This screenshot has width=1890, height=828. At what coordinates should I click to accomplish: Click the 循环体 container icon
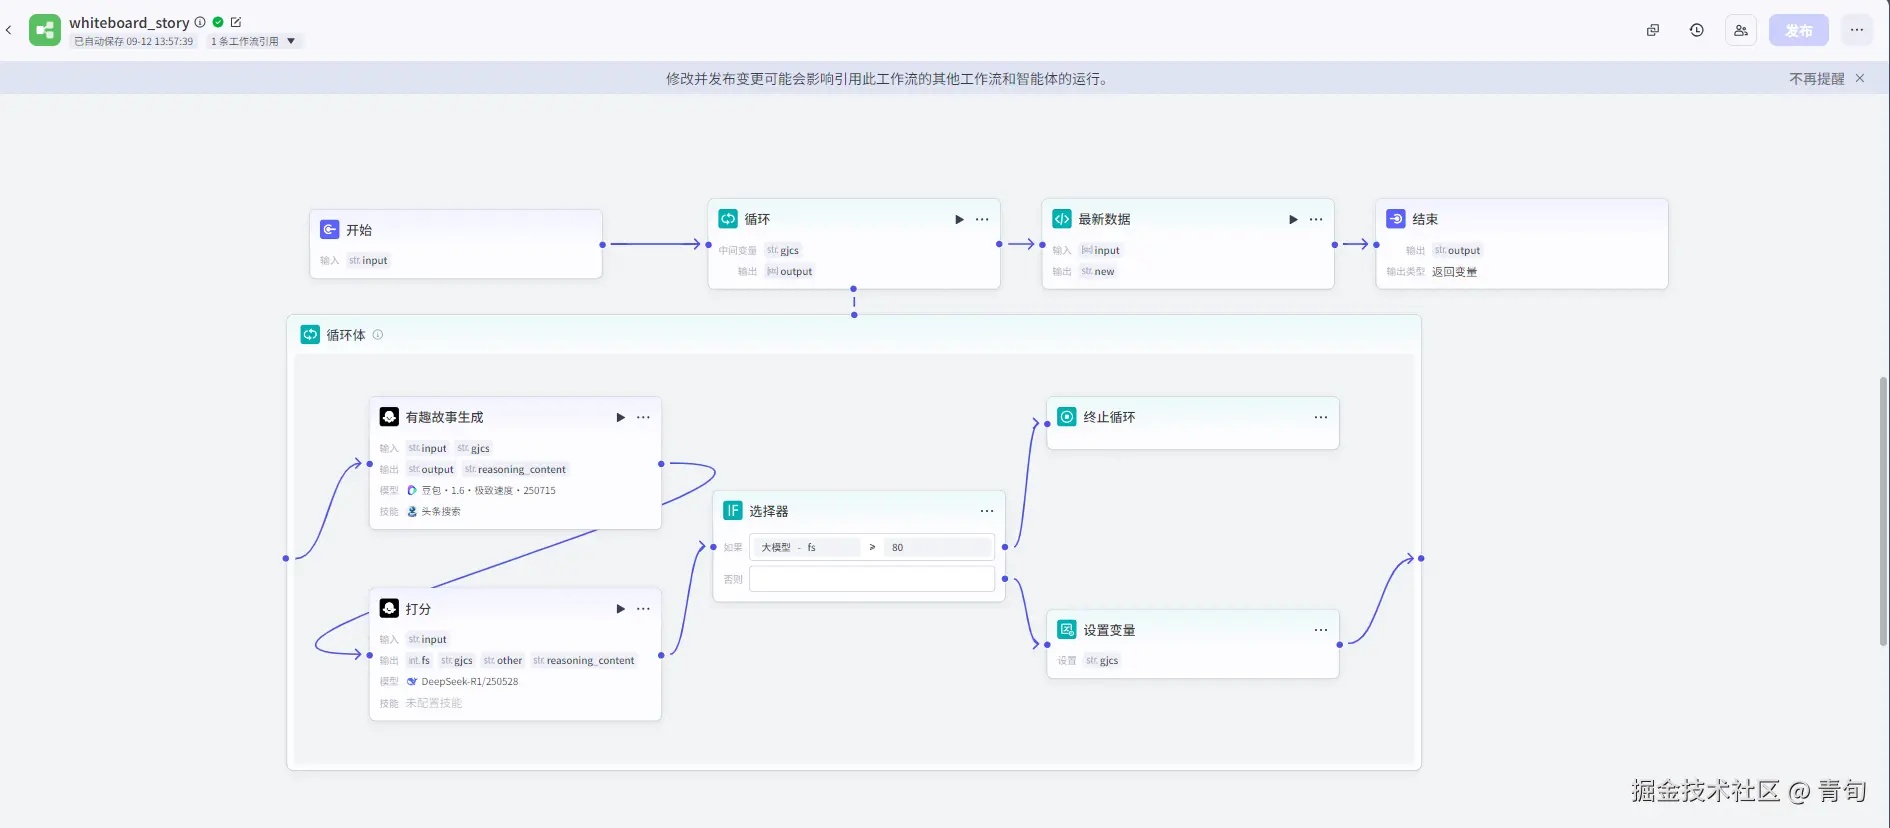point(310,334)
